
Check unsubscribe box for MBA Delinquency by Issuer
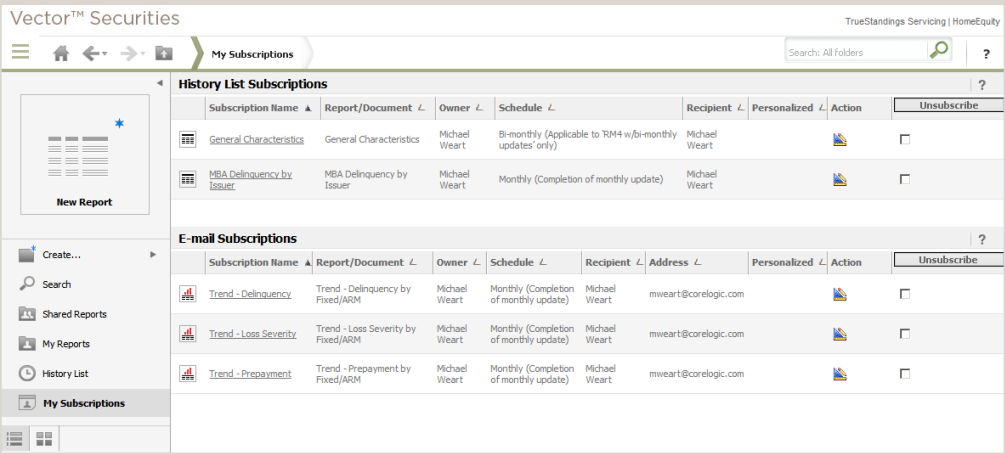(905, 180)
